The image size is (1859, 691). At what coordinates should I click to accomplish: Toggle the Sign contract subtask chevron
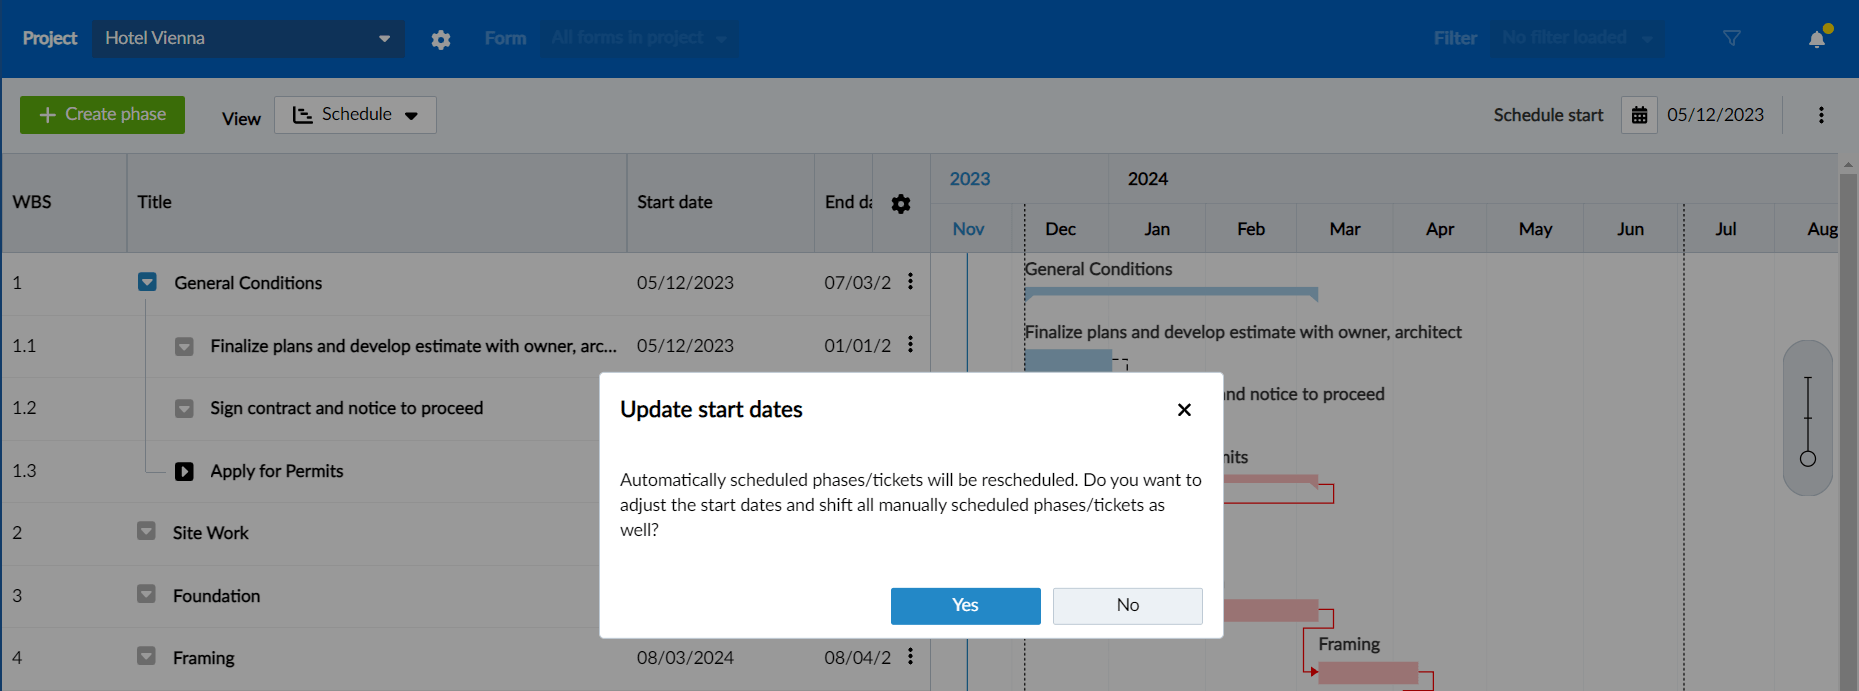(x=184, y=408)
